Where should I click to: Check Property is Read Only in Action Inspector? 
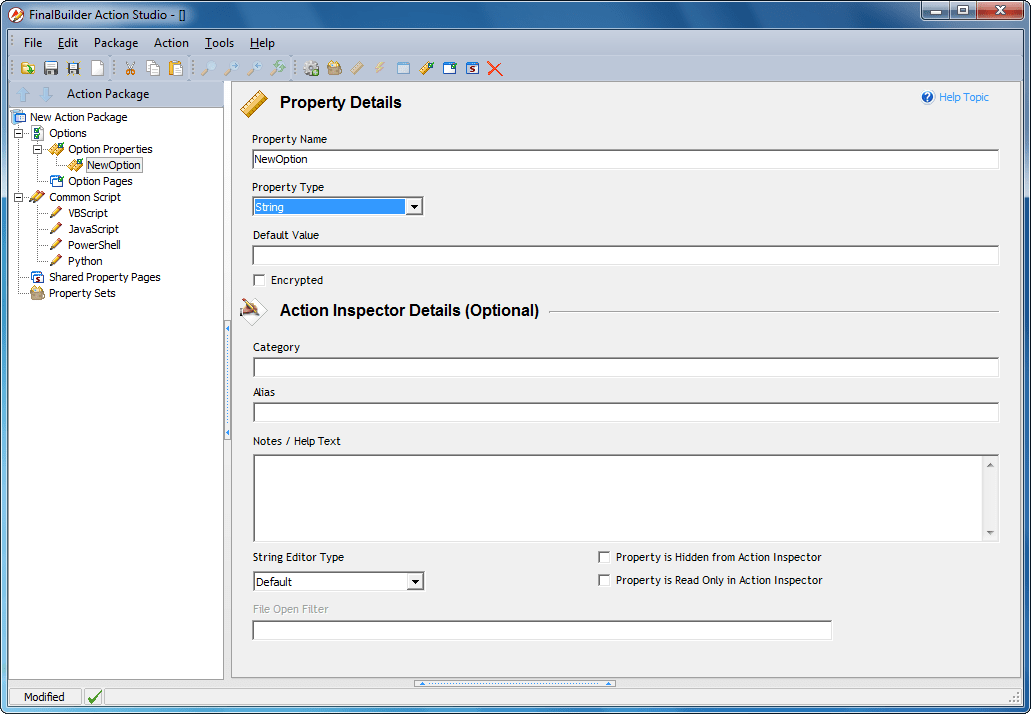(604, 580)
